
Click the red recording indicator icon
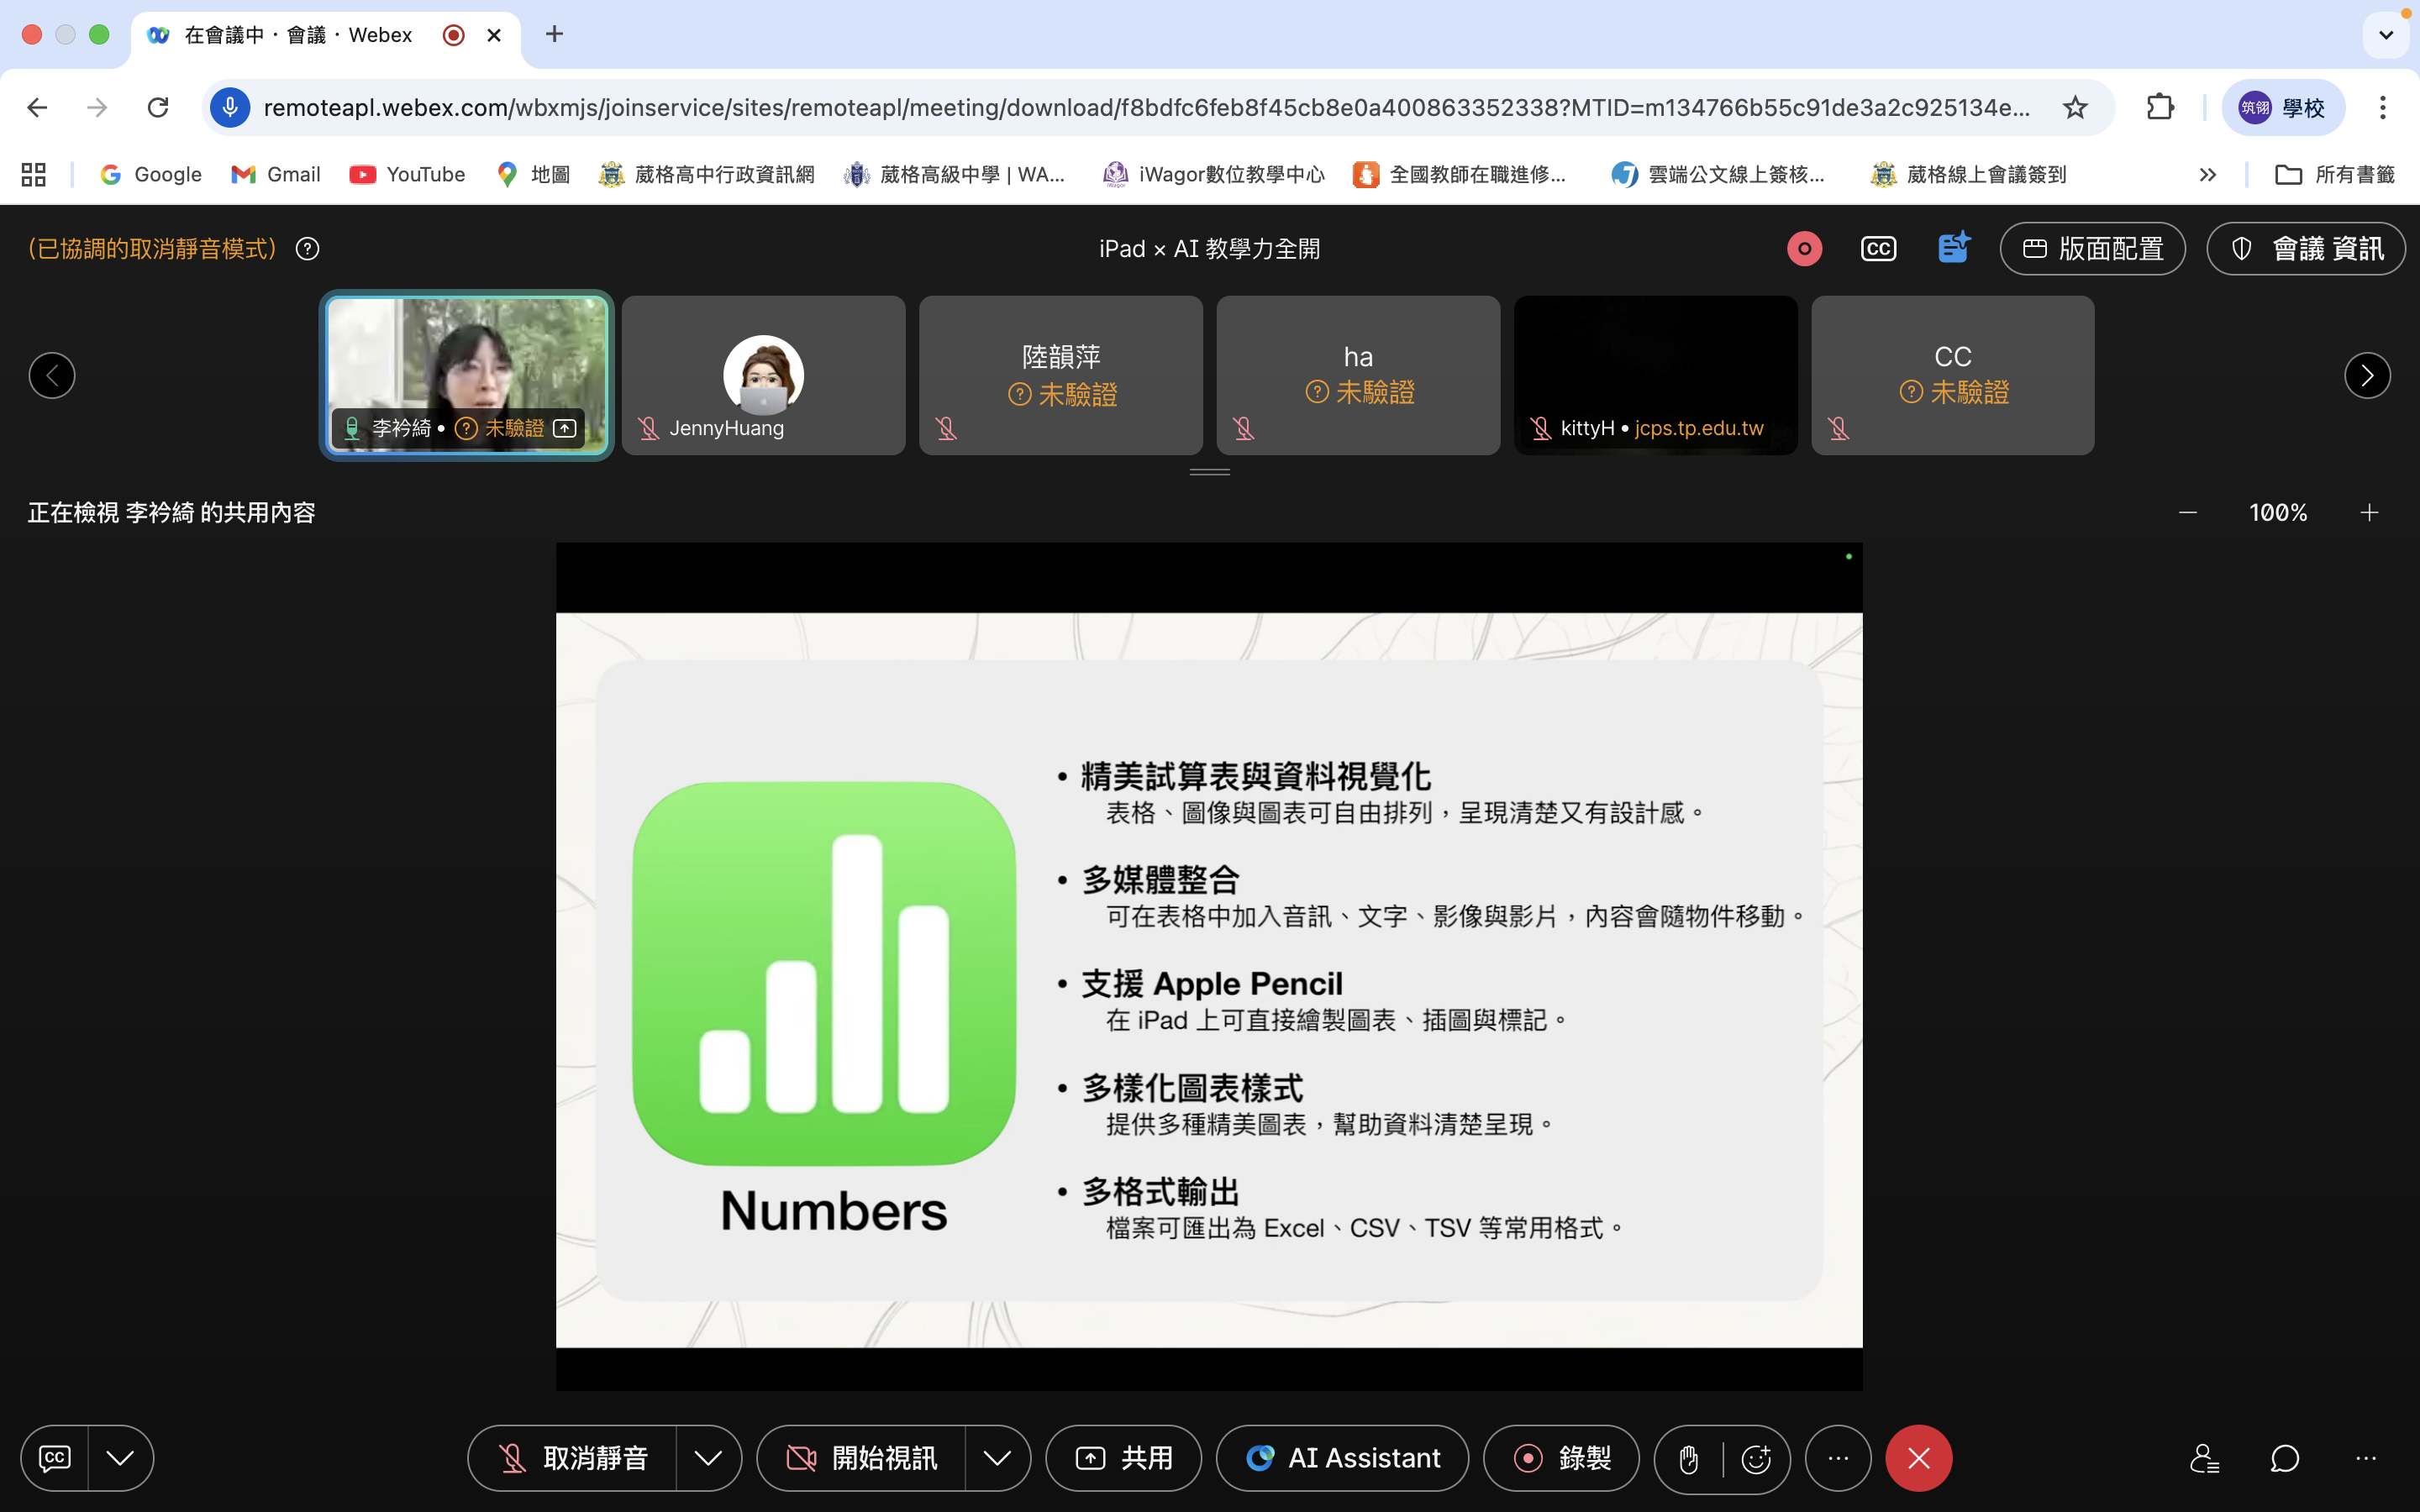point(1804,249)
